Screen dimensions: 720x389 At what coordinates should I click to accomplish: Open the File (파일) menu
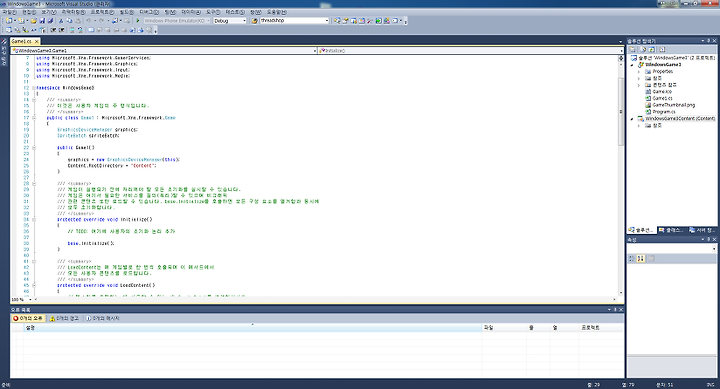9,12
